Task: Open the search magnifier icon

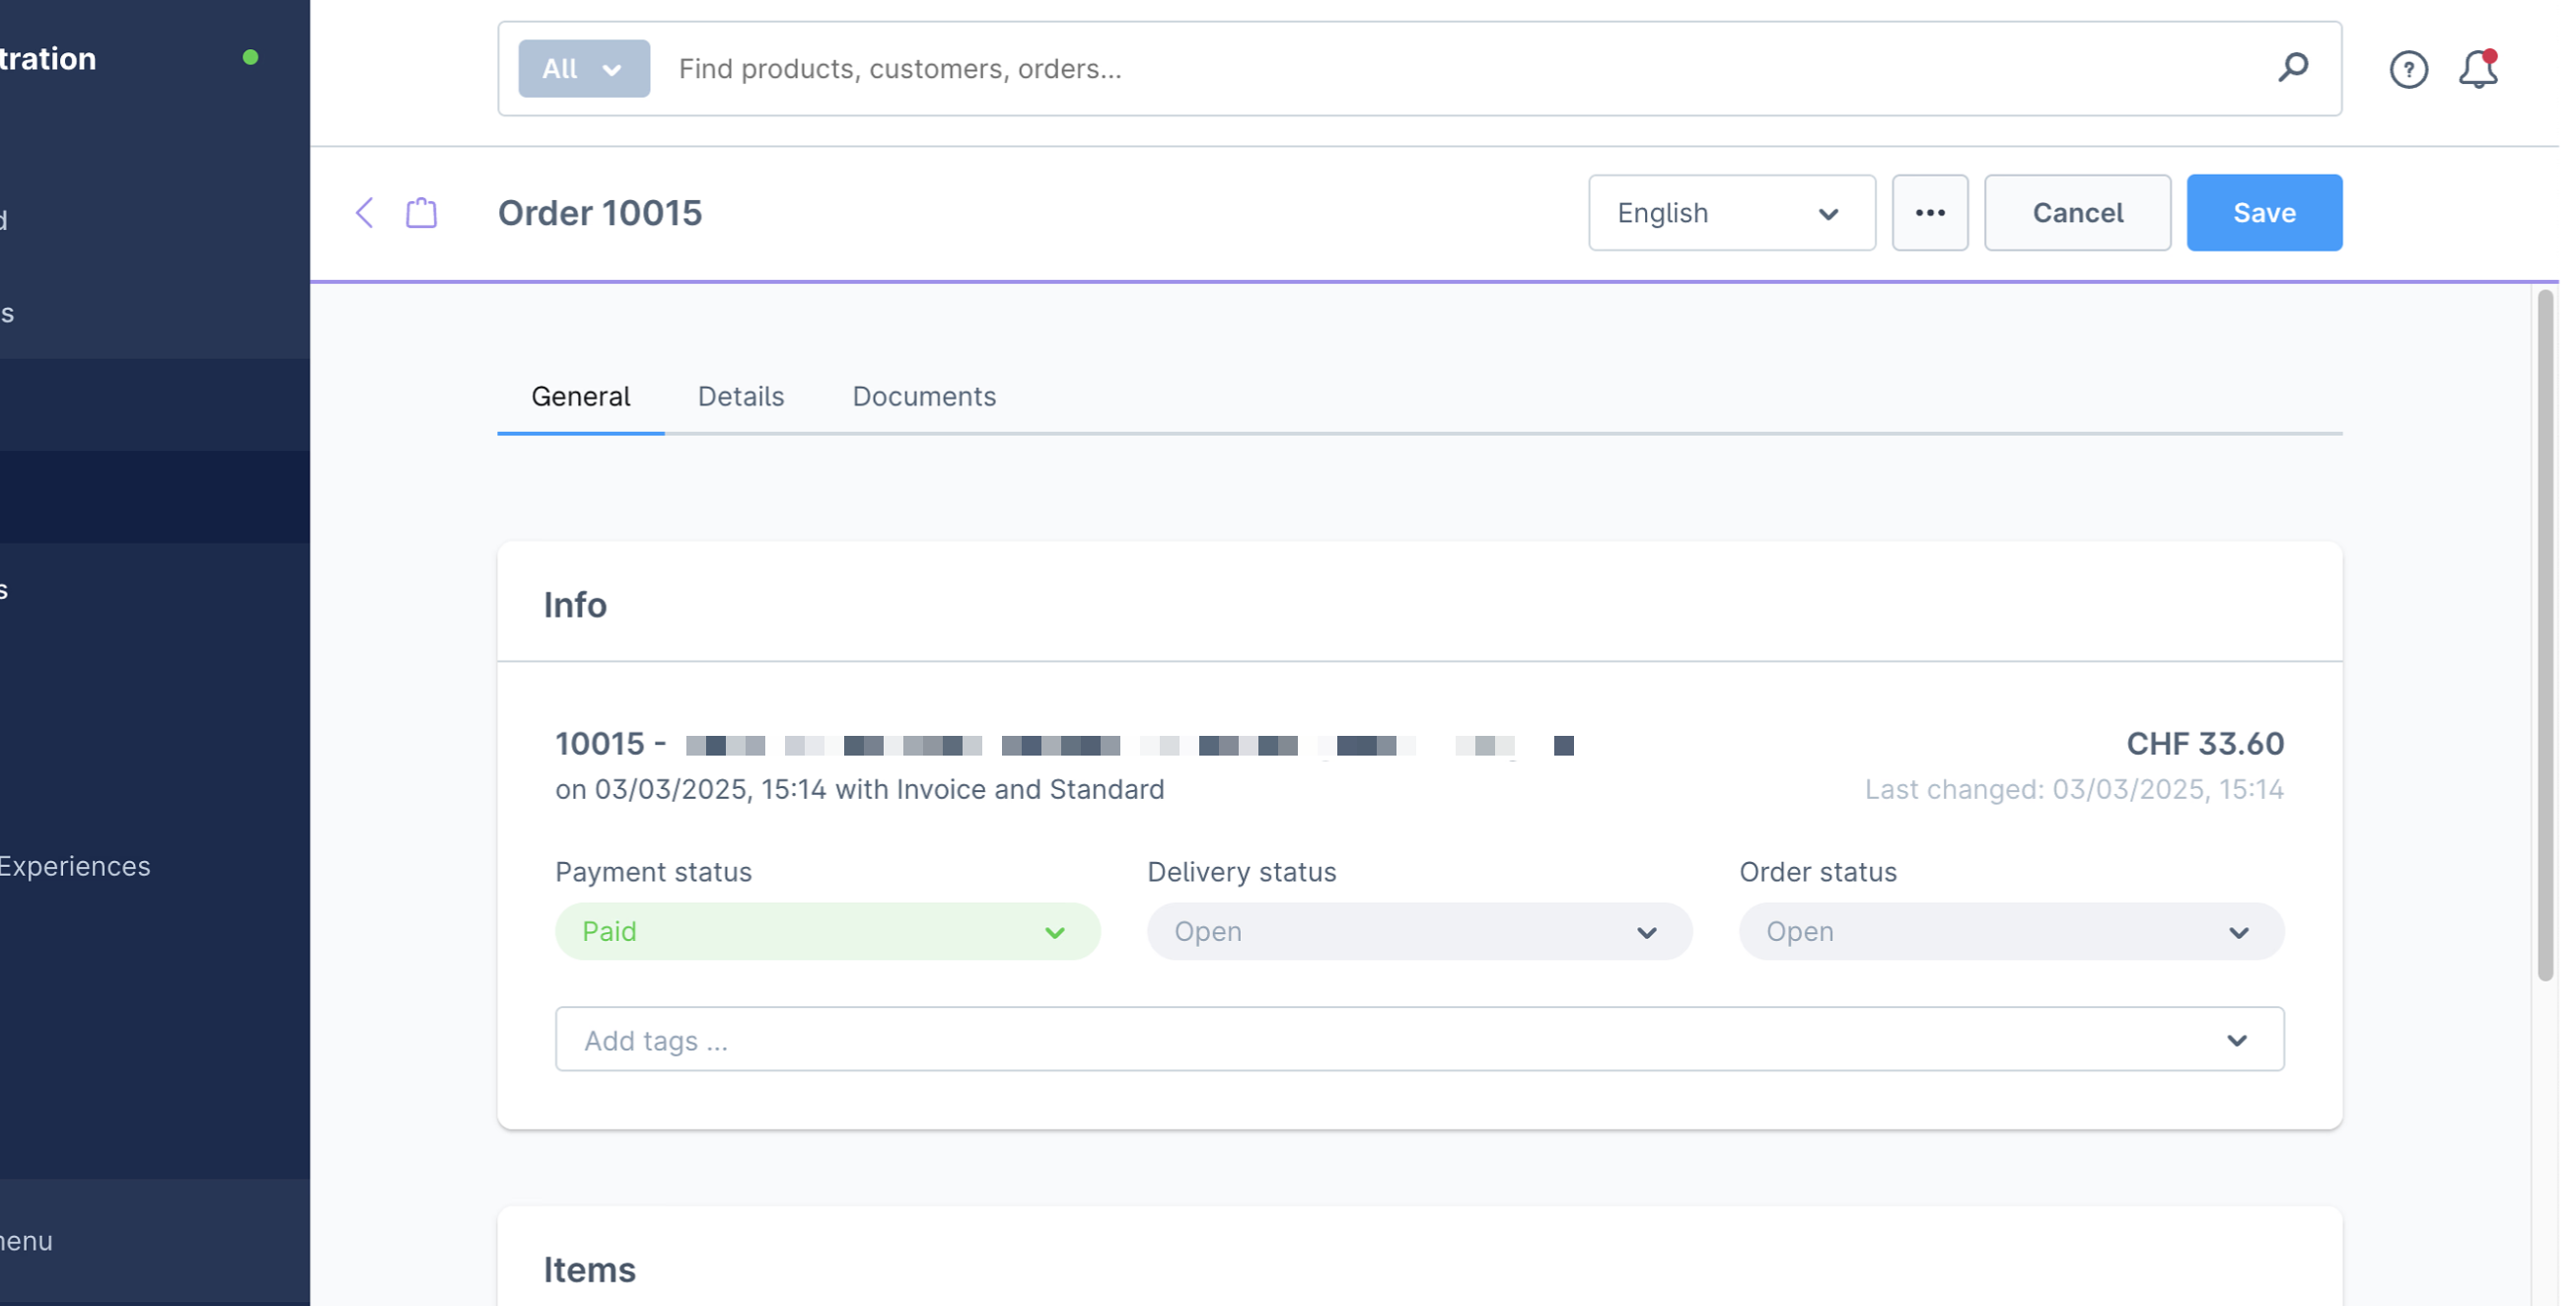Action: [x=2294, y=68]
